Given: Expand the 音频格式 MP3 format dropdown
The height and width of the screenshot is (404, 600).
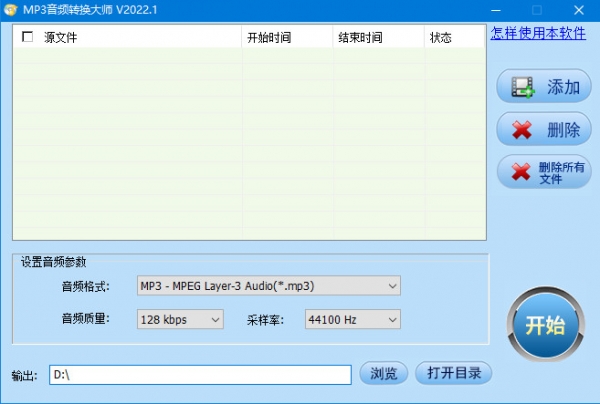Looking at the screenshot, I should coord(269,286).
